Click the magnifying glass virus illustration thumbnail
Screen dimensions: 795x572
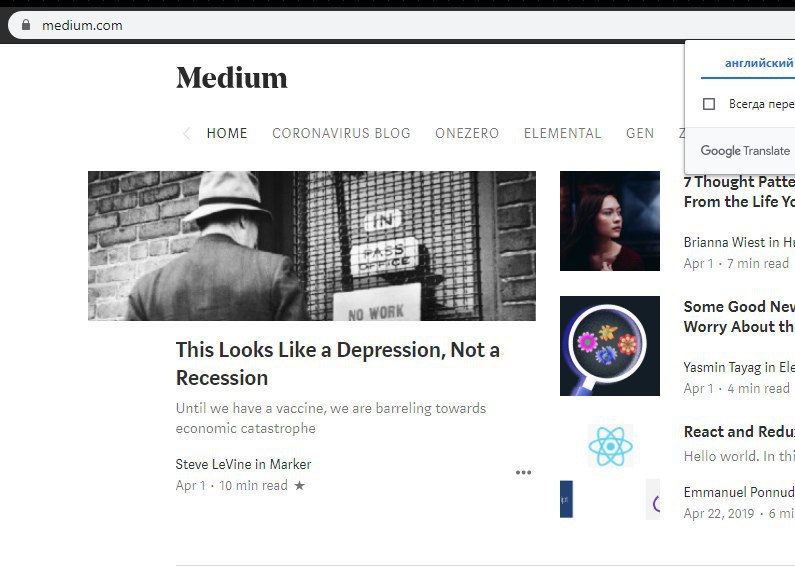tap(610, 346)
